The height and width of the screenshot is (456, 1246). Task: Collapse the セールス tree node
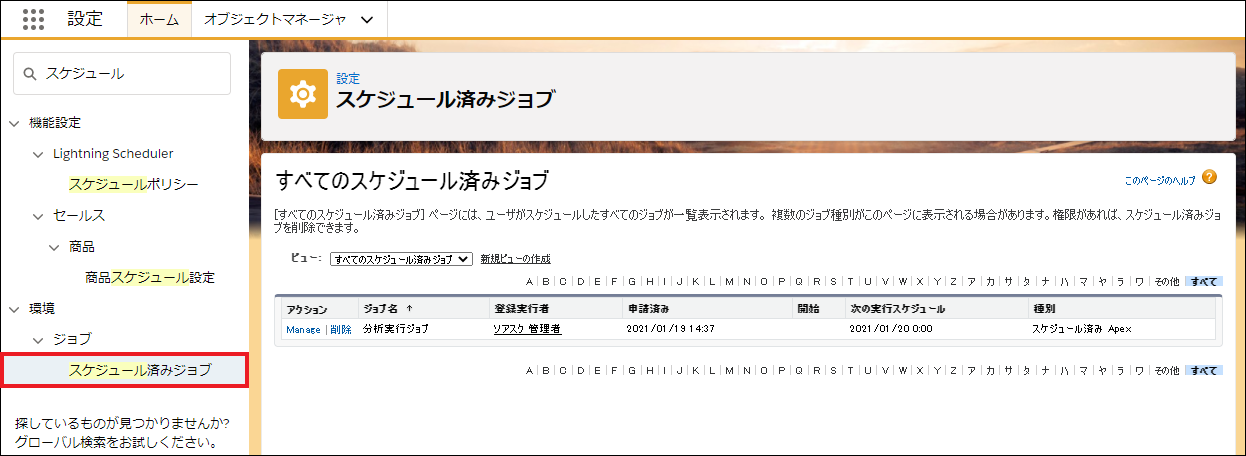point(38,216)
